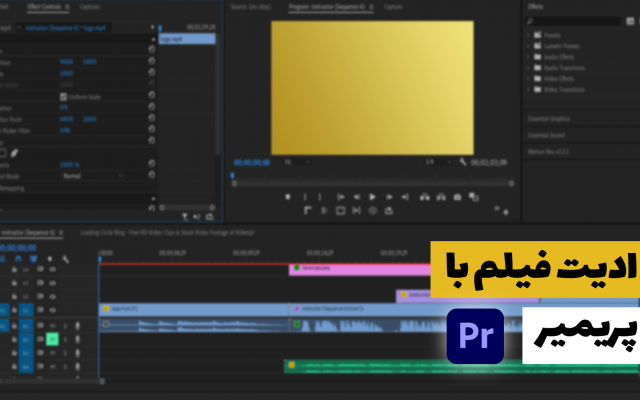The width and height of the screenshot is (640, 400).
Task: Switch to the Capture tab
Action: click(x=393, y=7)
